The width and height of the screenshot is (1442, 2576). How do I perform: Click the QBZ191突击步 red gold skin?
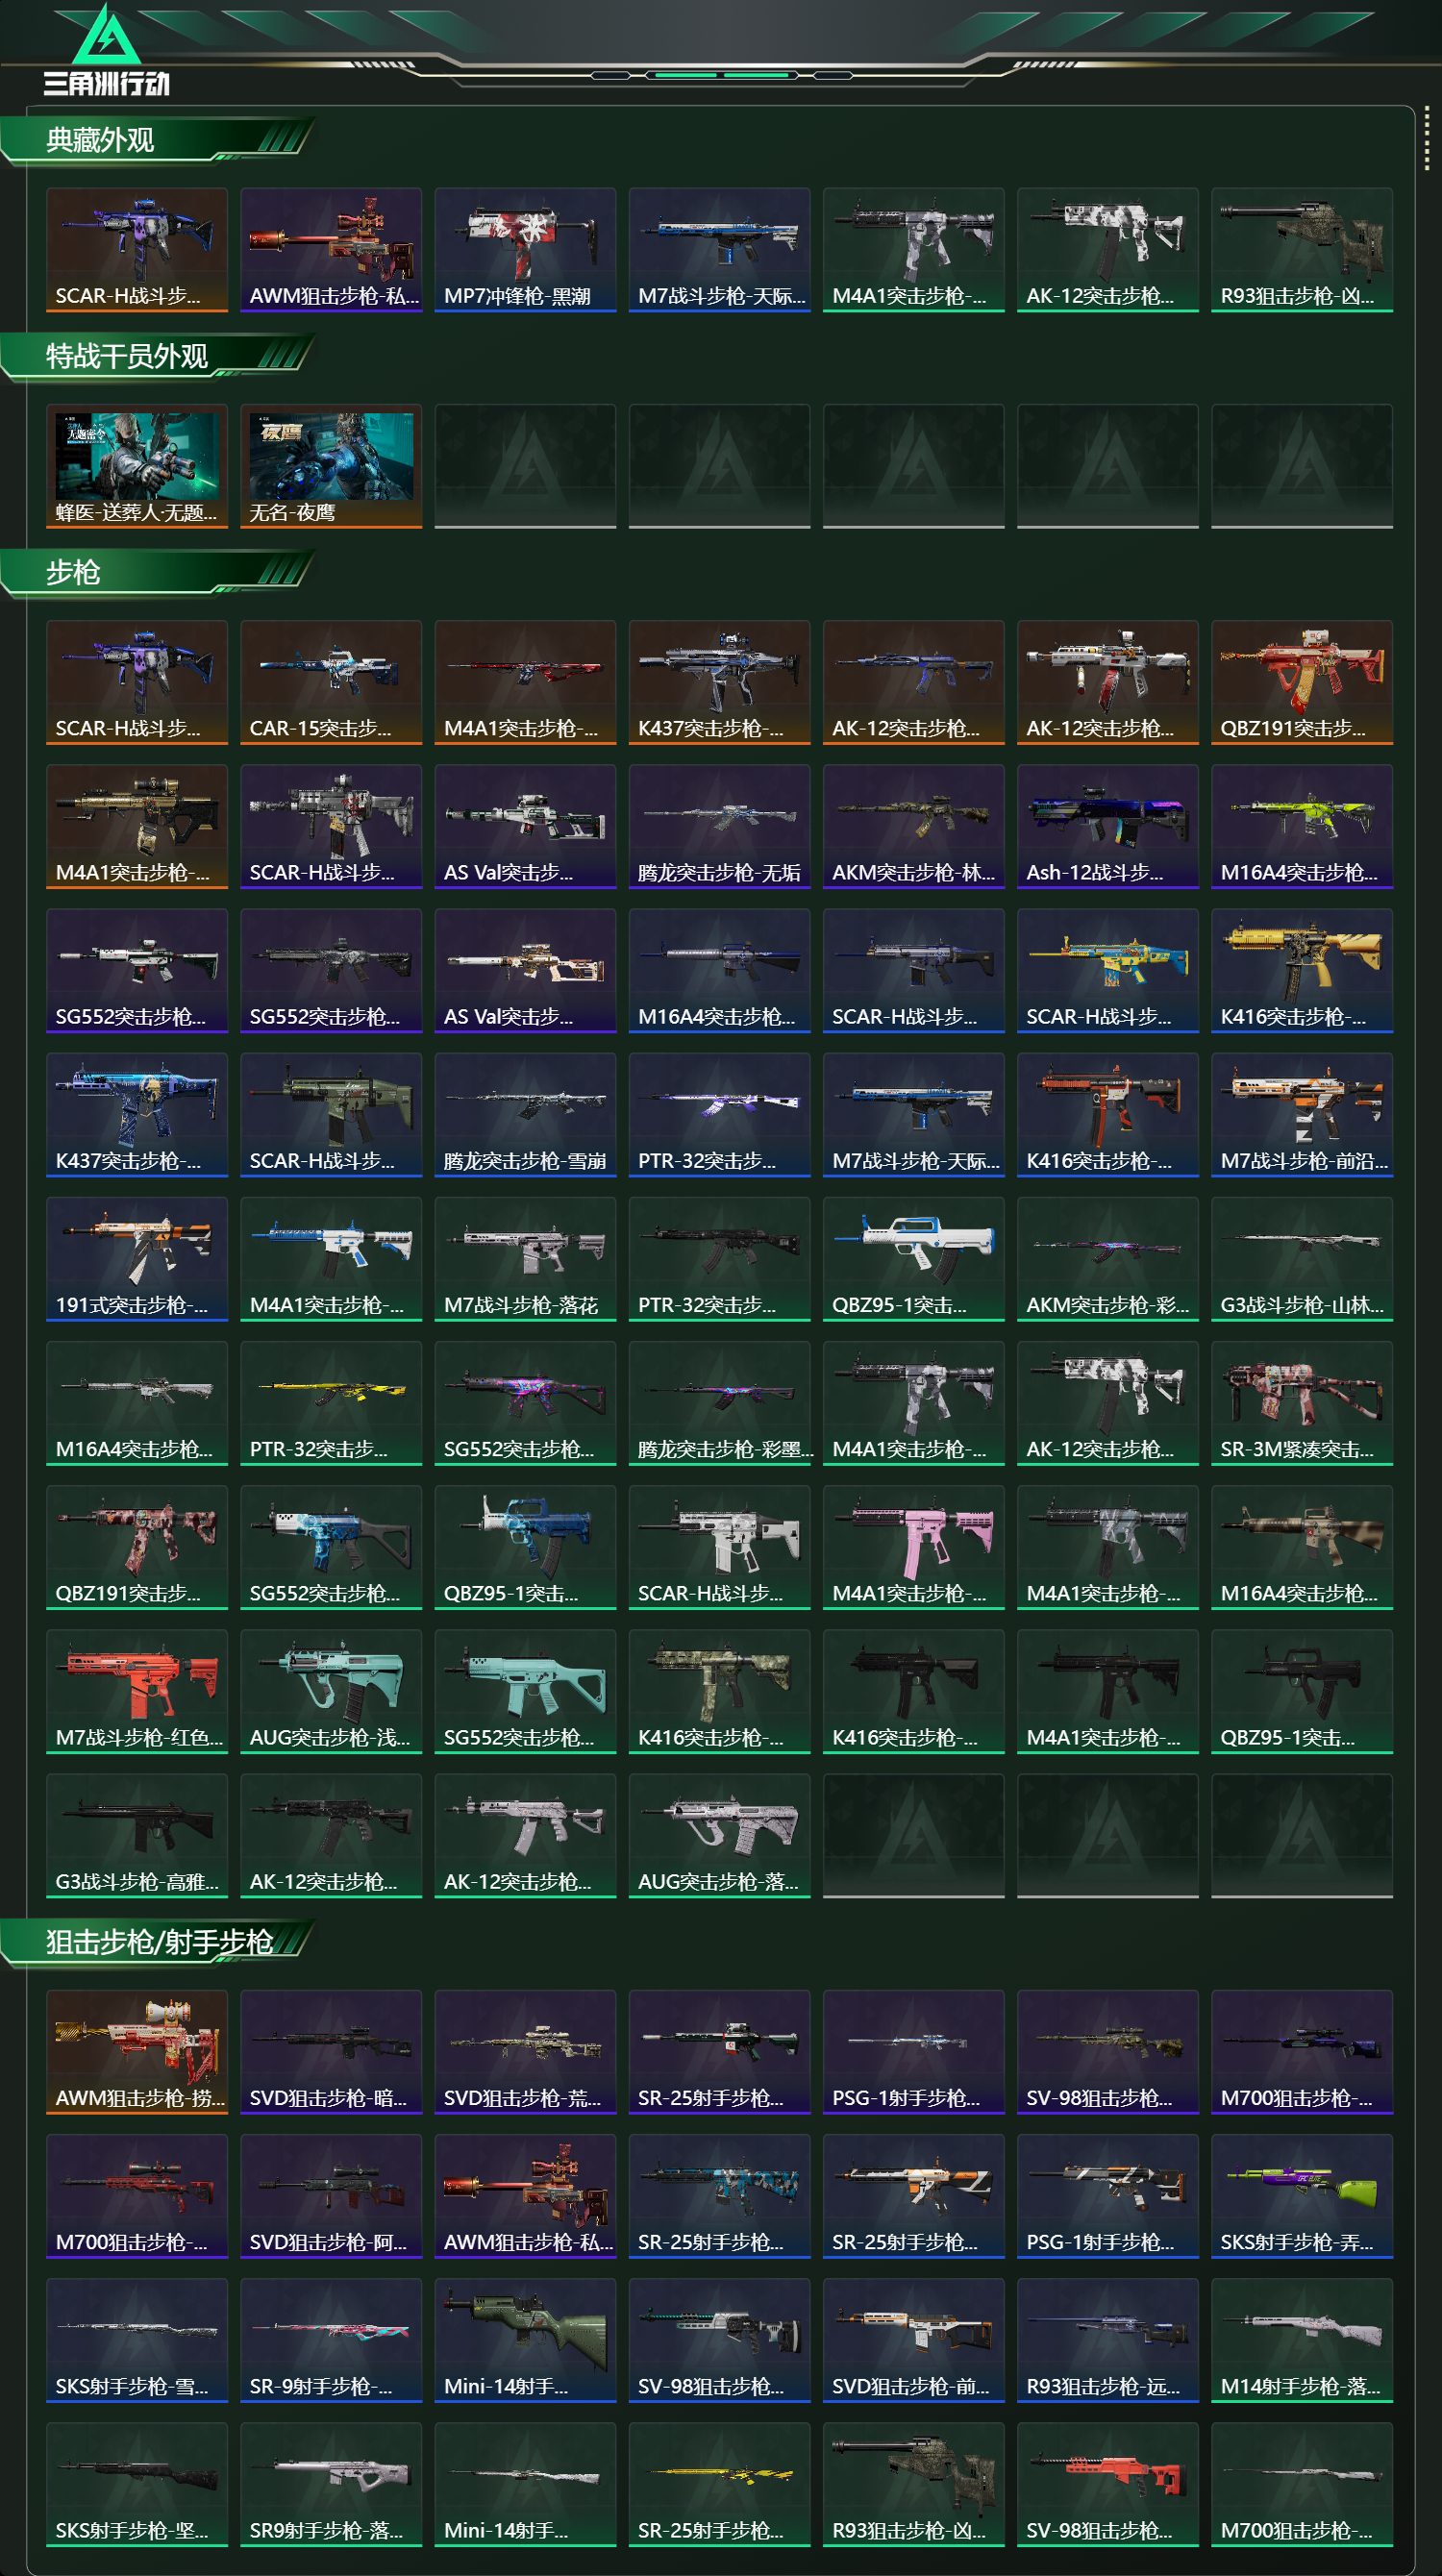(1301, 682)
